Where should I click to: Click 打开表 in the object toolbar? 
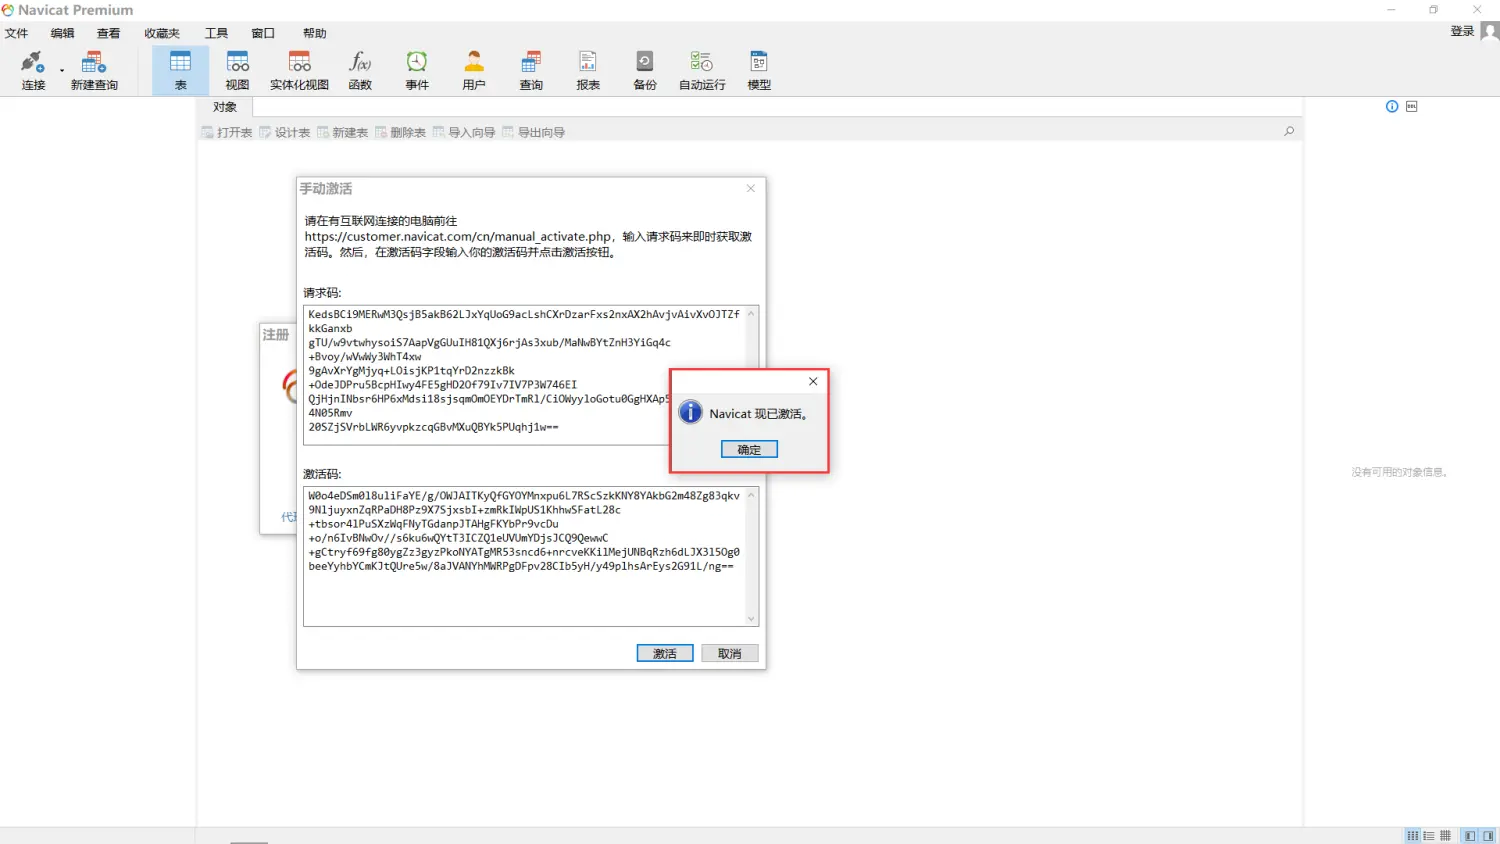click(227, 132)
